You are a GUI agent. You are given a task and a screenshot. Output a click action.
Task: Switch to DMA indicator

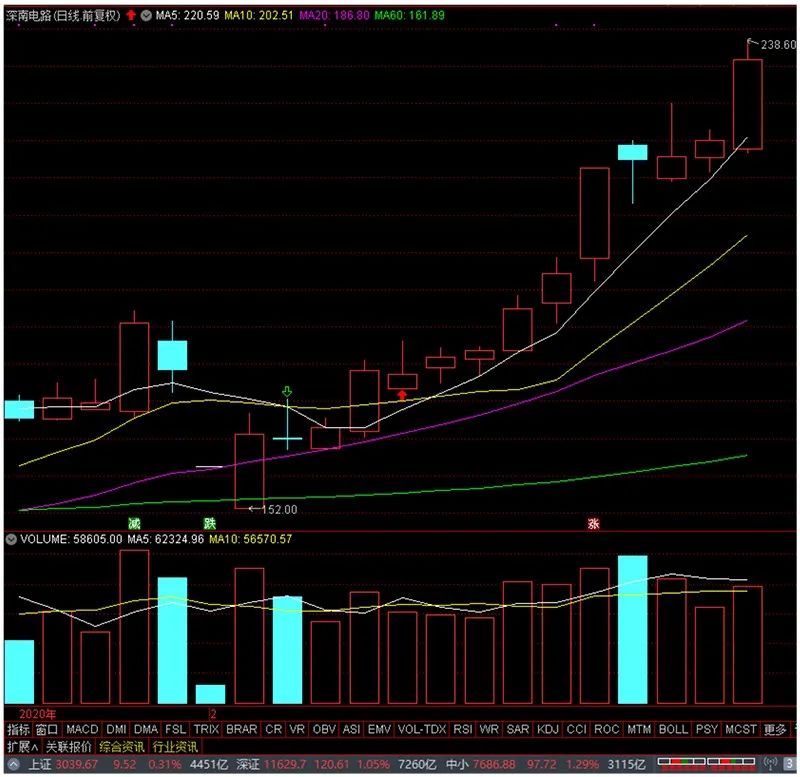point(146,730)
